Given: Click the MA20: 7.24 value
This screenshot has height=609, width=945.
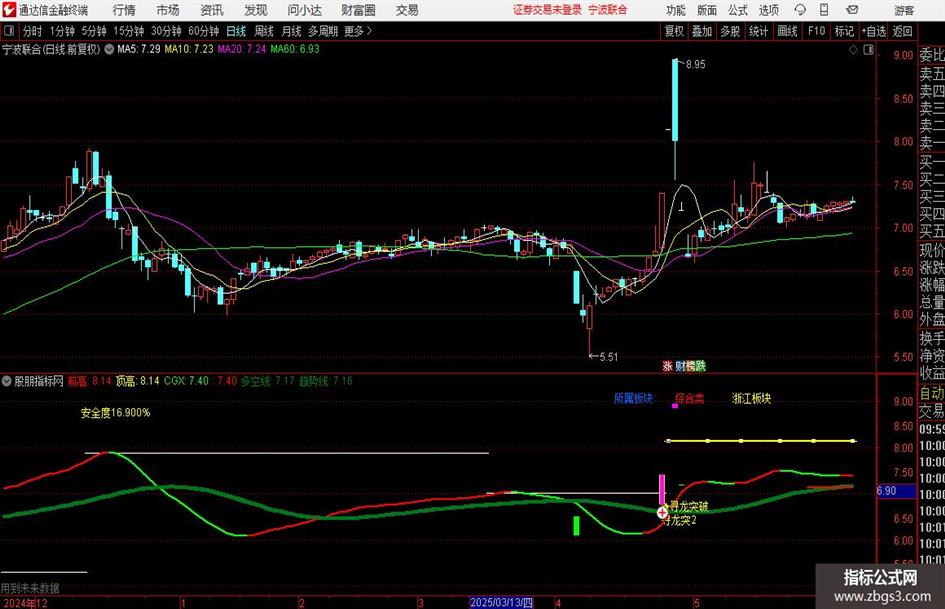Looking at the screenshot, I should pyautogui.click(x=242, y=49).
